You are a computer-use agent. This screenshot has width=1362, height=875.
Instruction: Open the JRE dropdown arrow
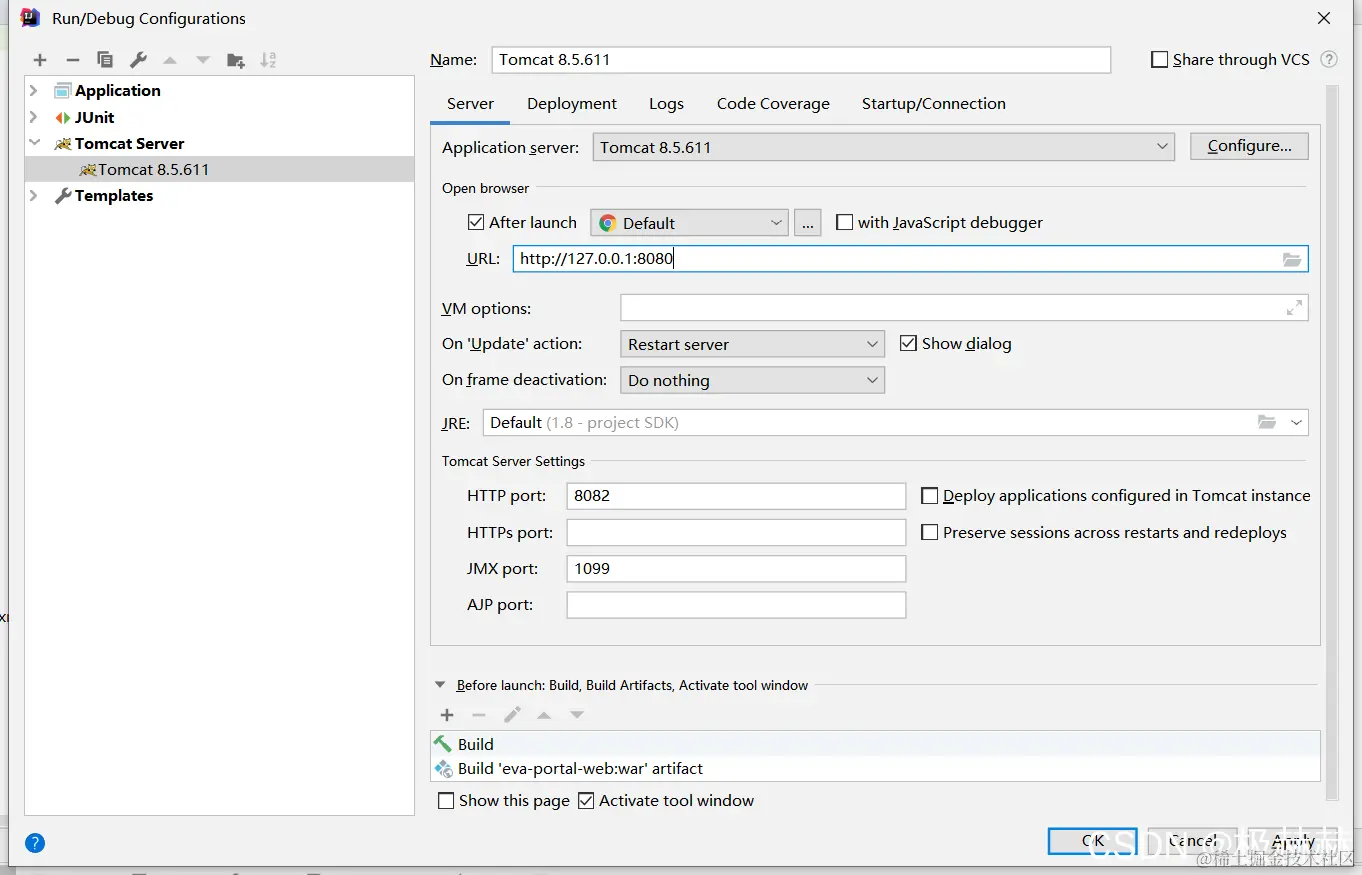(1296, 423)
